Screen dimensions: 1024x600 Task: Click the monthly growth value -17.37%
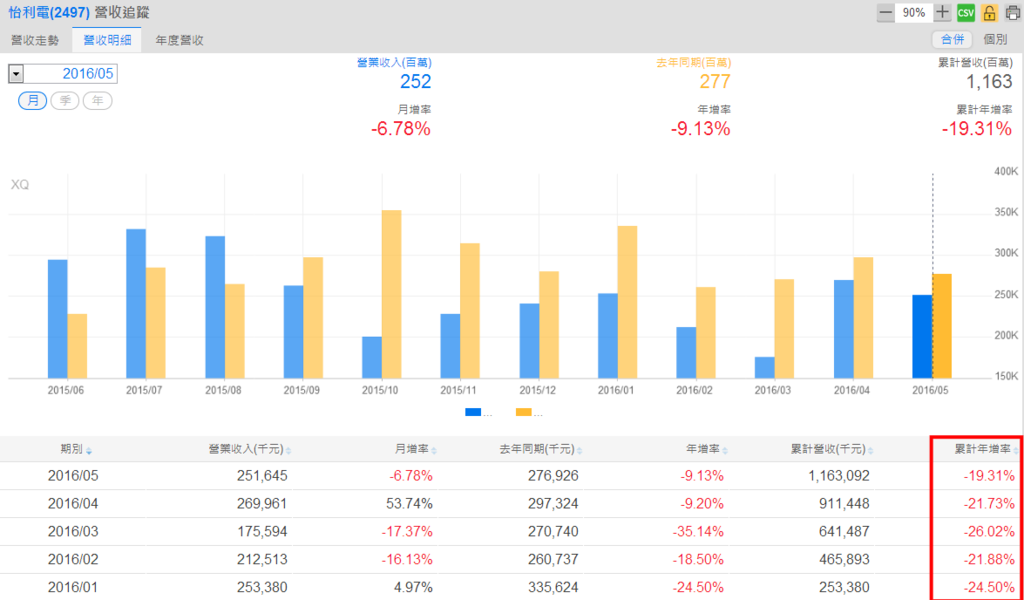pyautogui.click(x=408, y=532)
